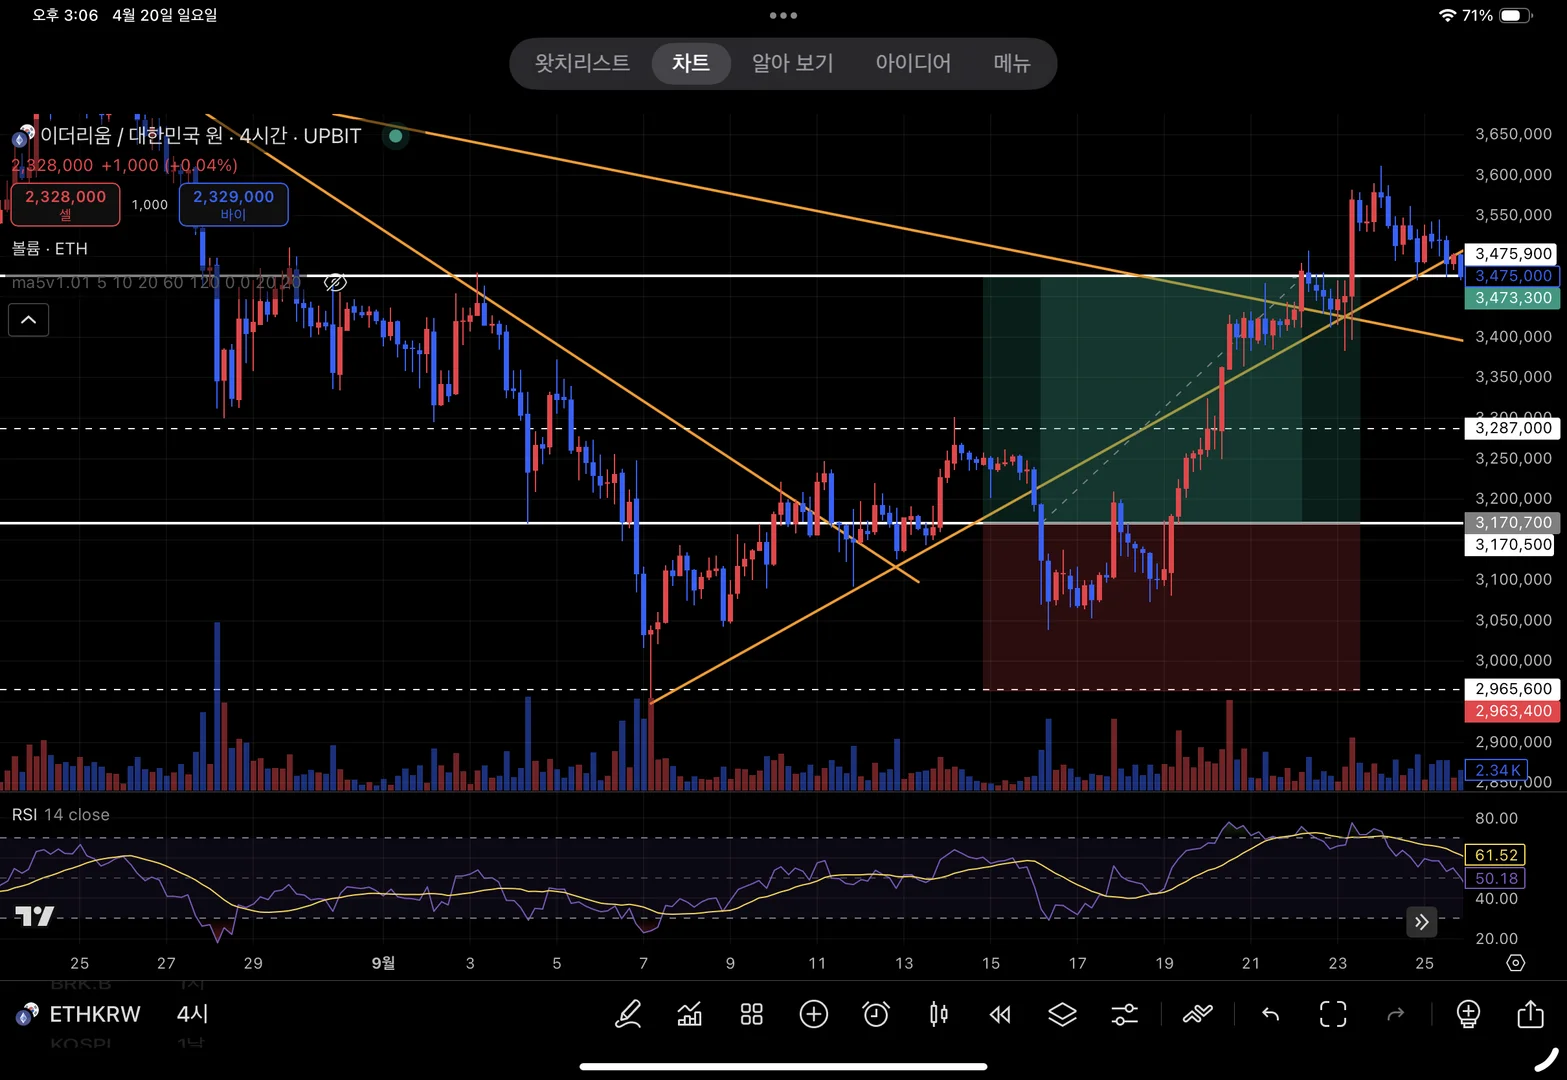Select the RSI 14 close legend
This screenshot has width=1567, height=1080.
click(x=61, y=815)
